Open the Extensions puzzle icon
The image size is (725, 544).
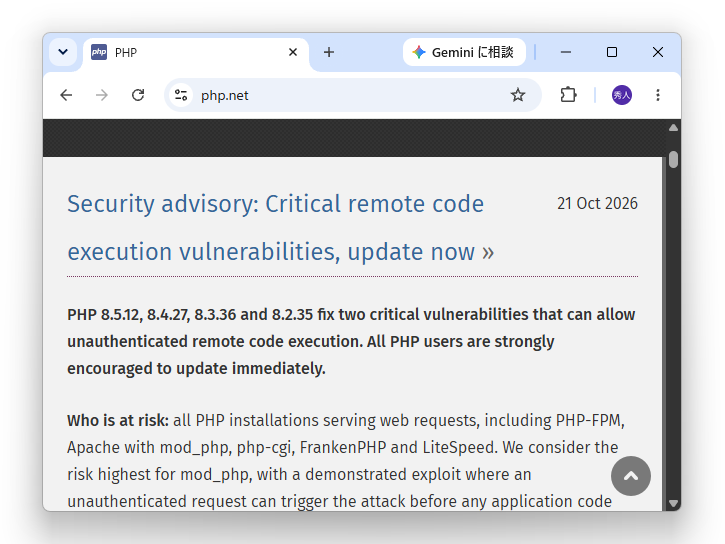click(x=568, y=95)
